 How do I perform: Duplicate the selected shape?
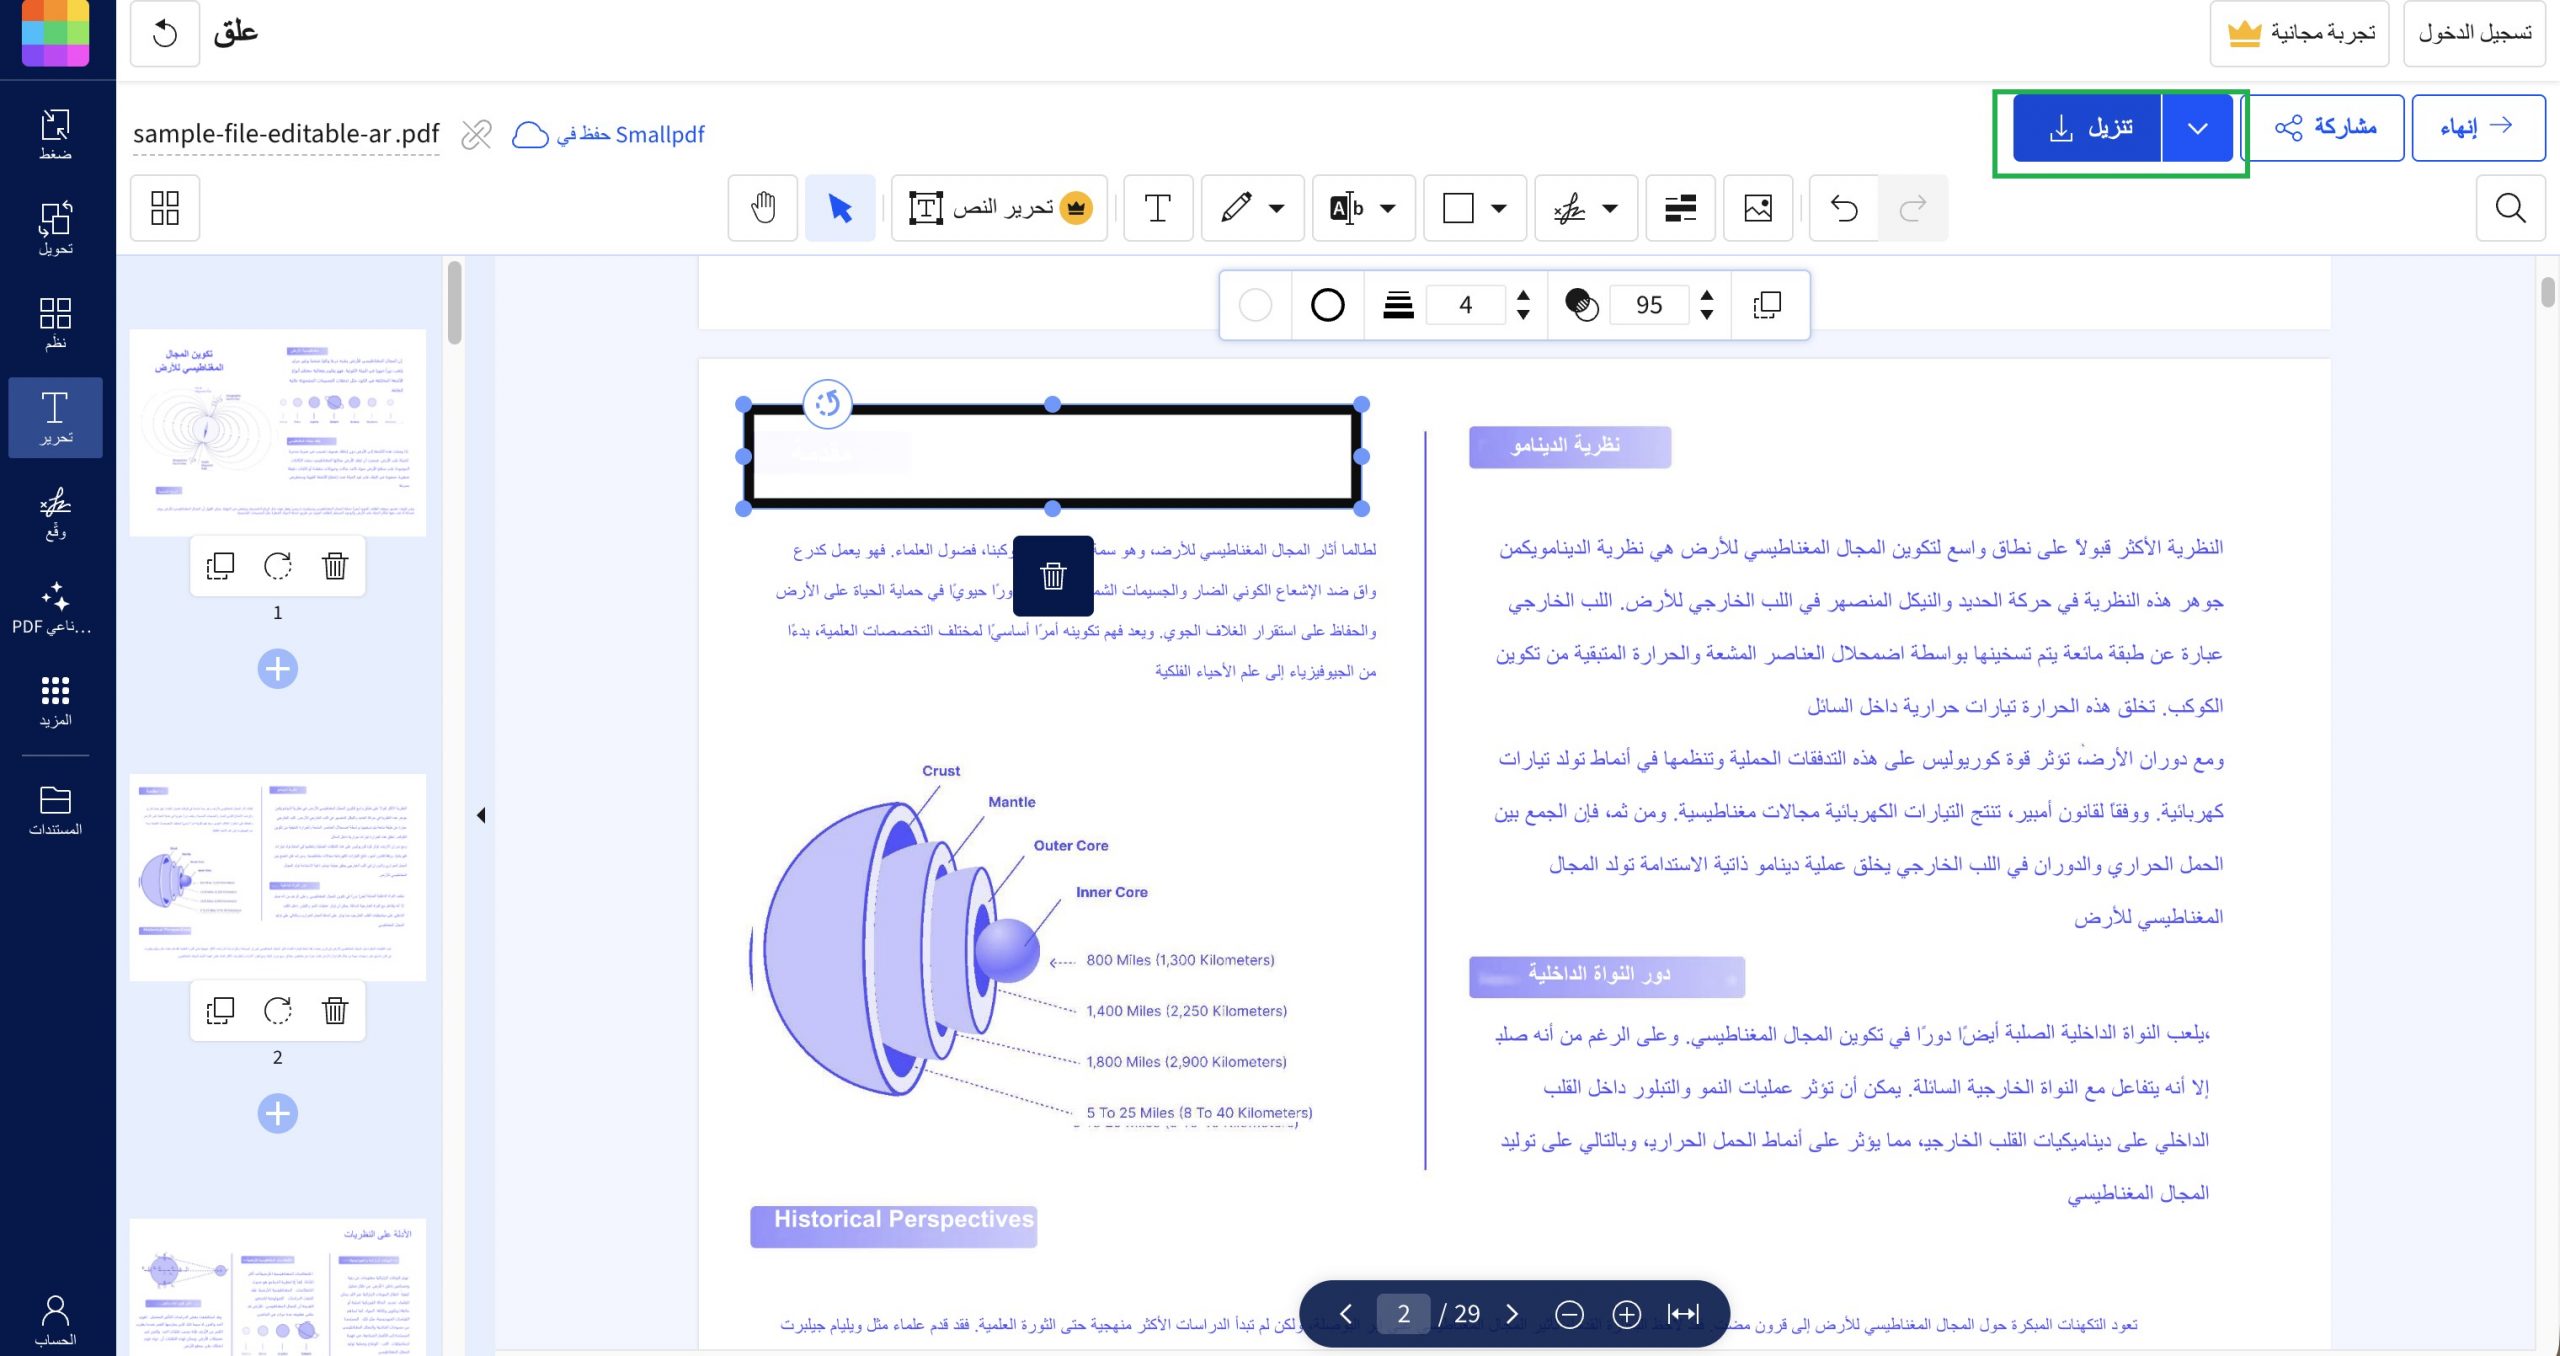1767,305
